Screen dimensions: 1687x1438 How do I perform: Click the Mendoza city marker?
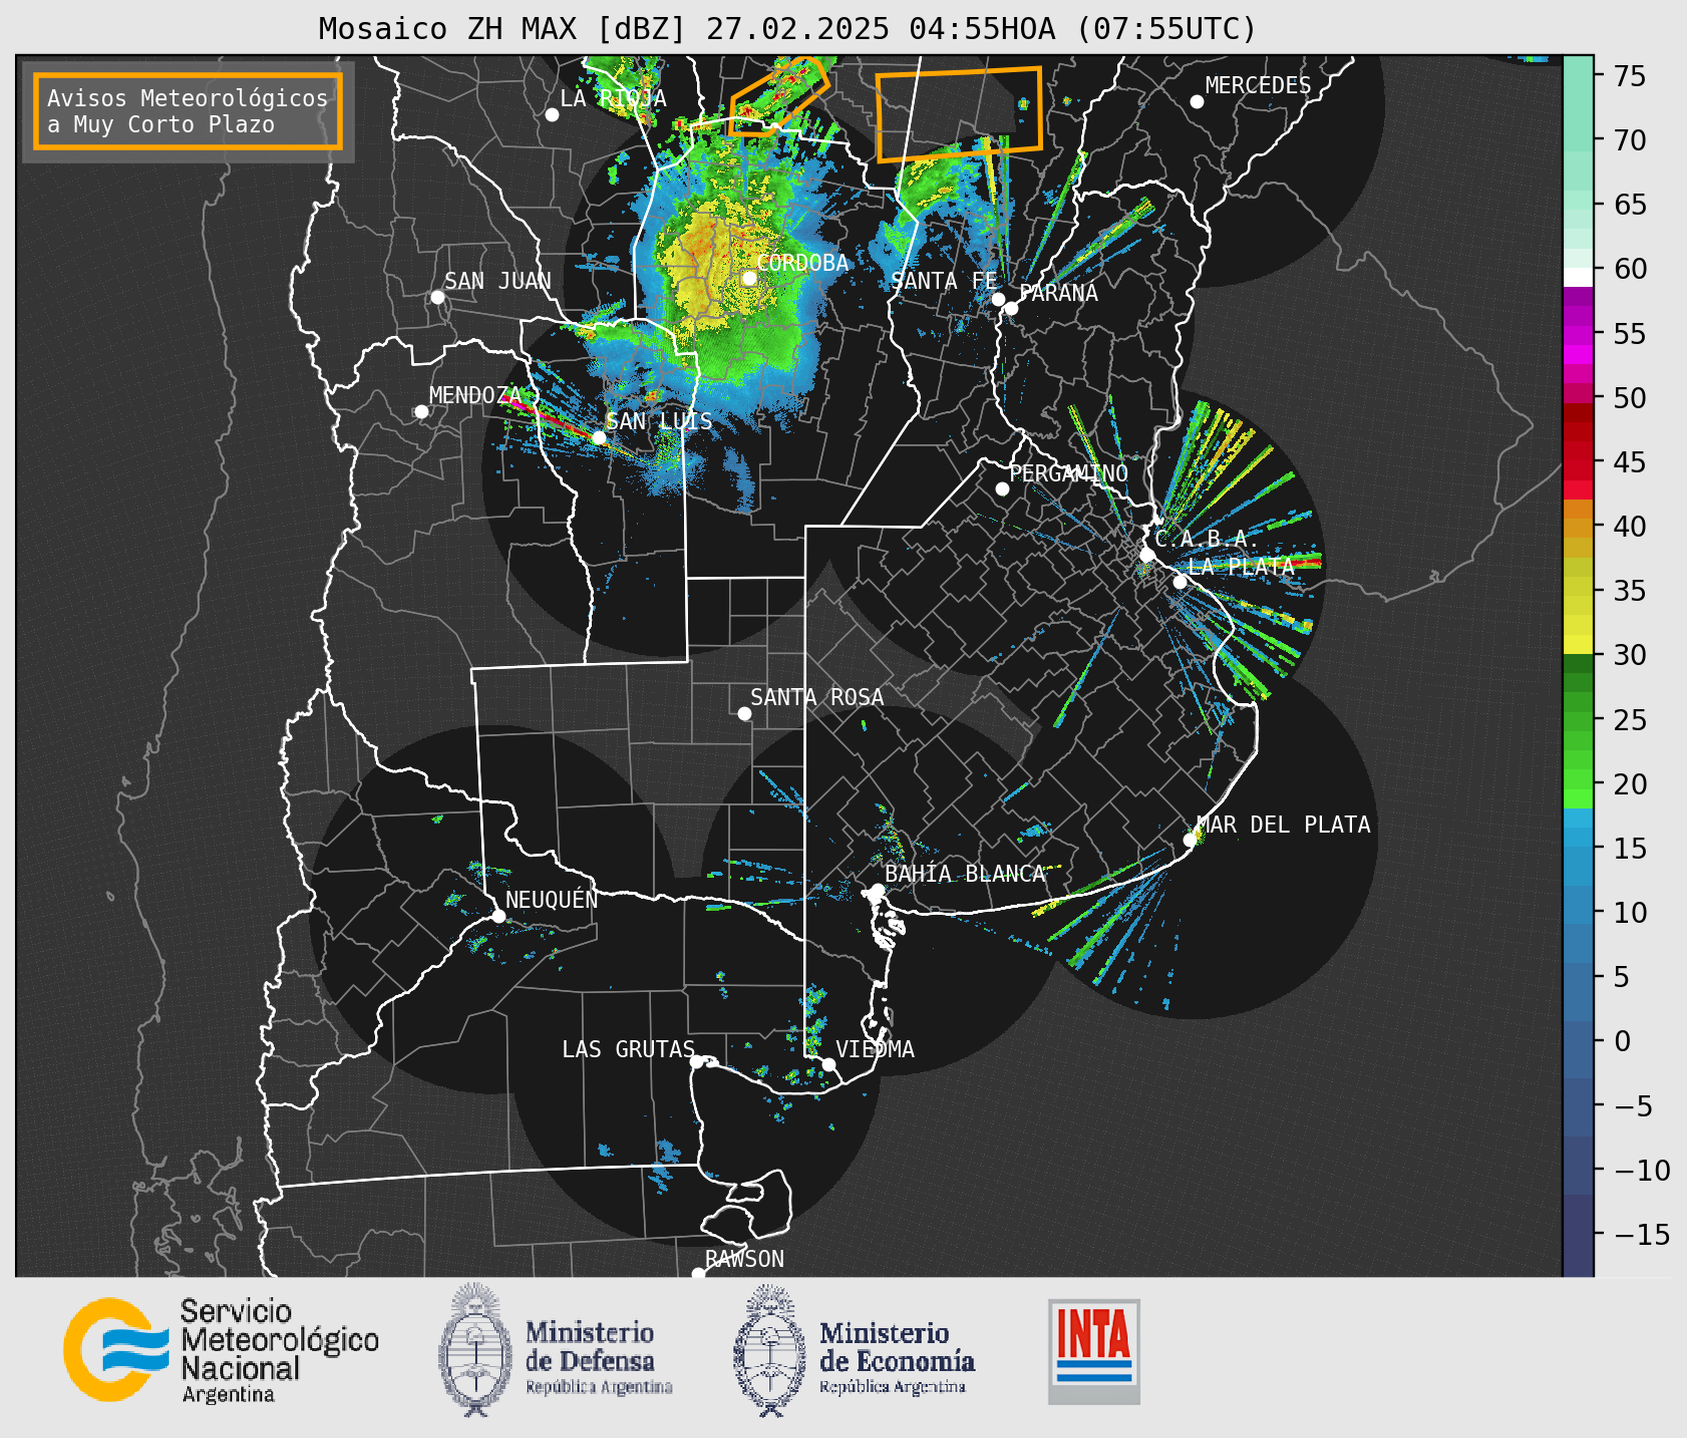pyautogui.click(x=422, y=412)
